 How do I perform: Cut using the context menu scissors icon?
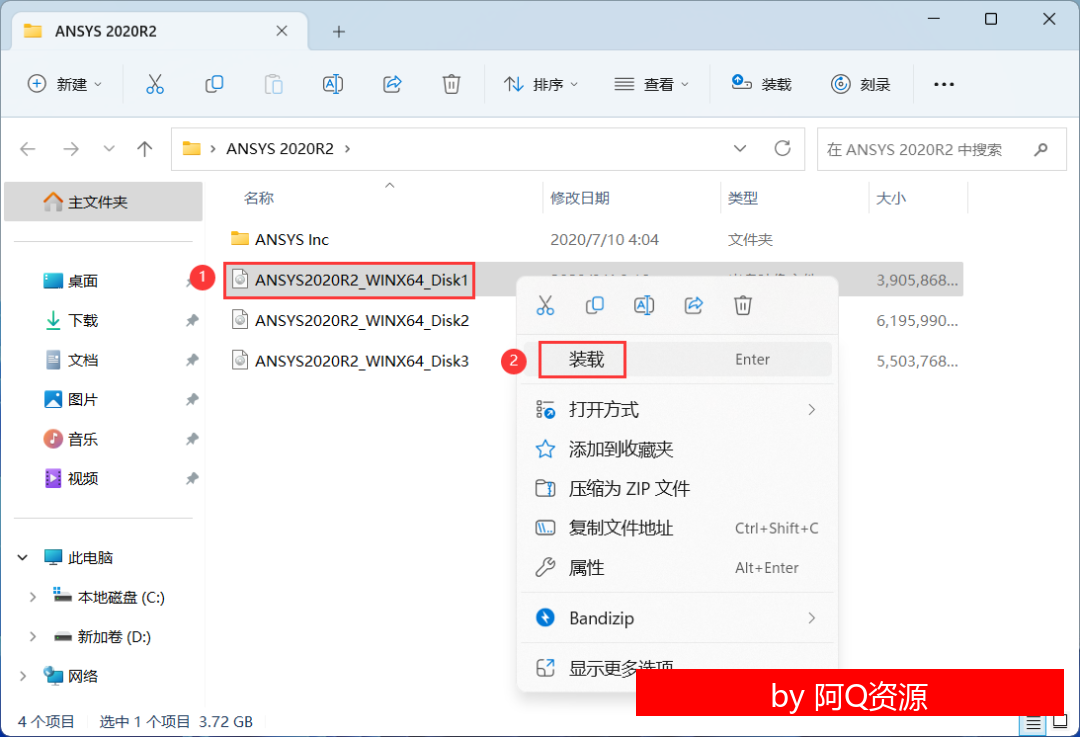545,305
